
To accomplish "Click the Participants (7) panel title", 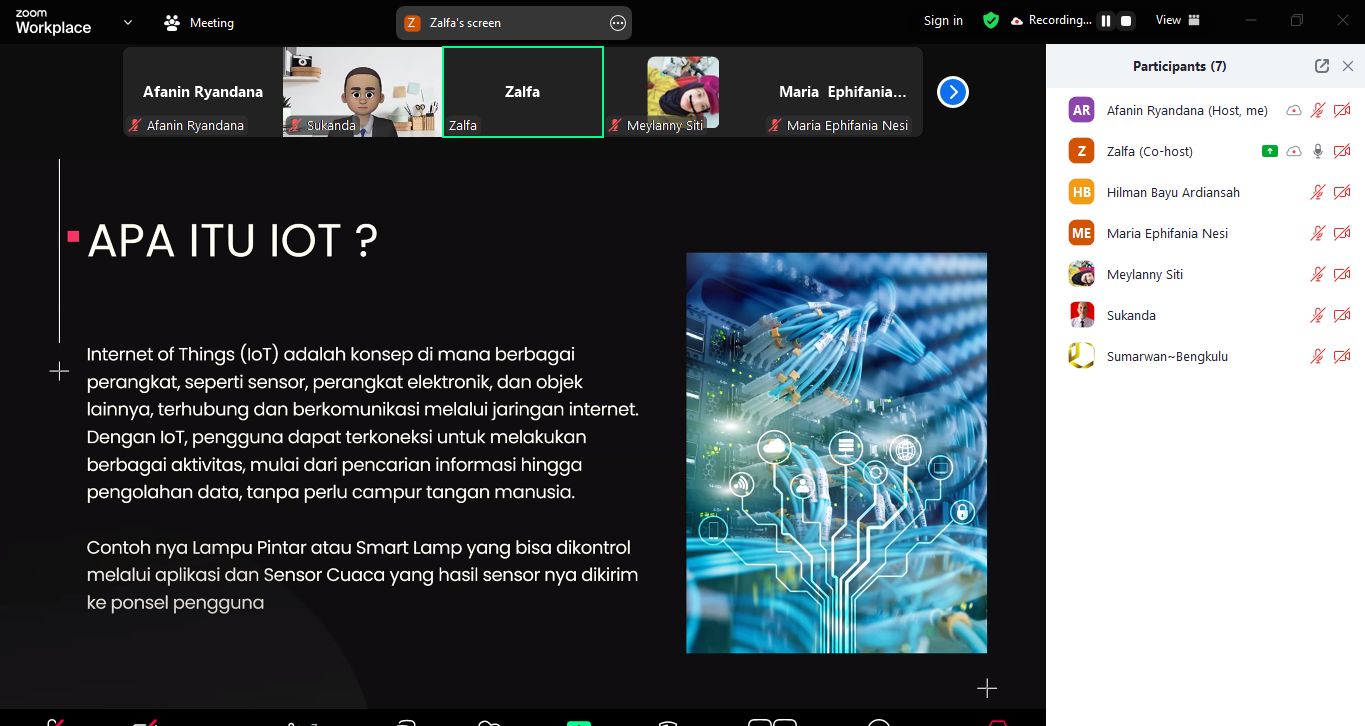I will point(1180,66).
